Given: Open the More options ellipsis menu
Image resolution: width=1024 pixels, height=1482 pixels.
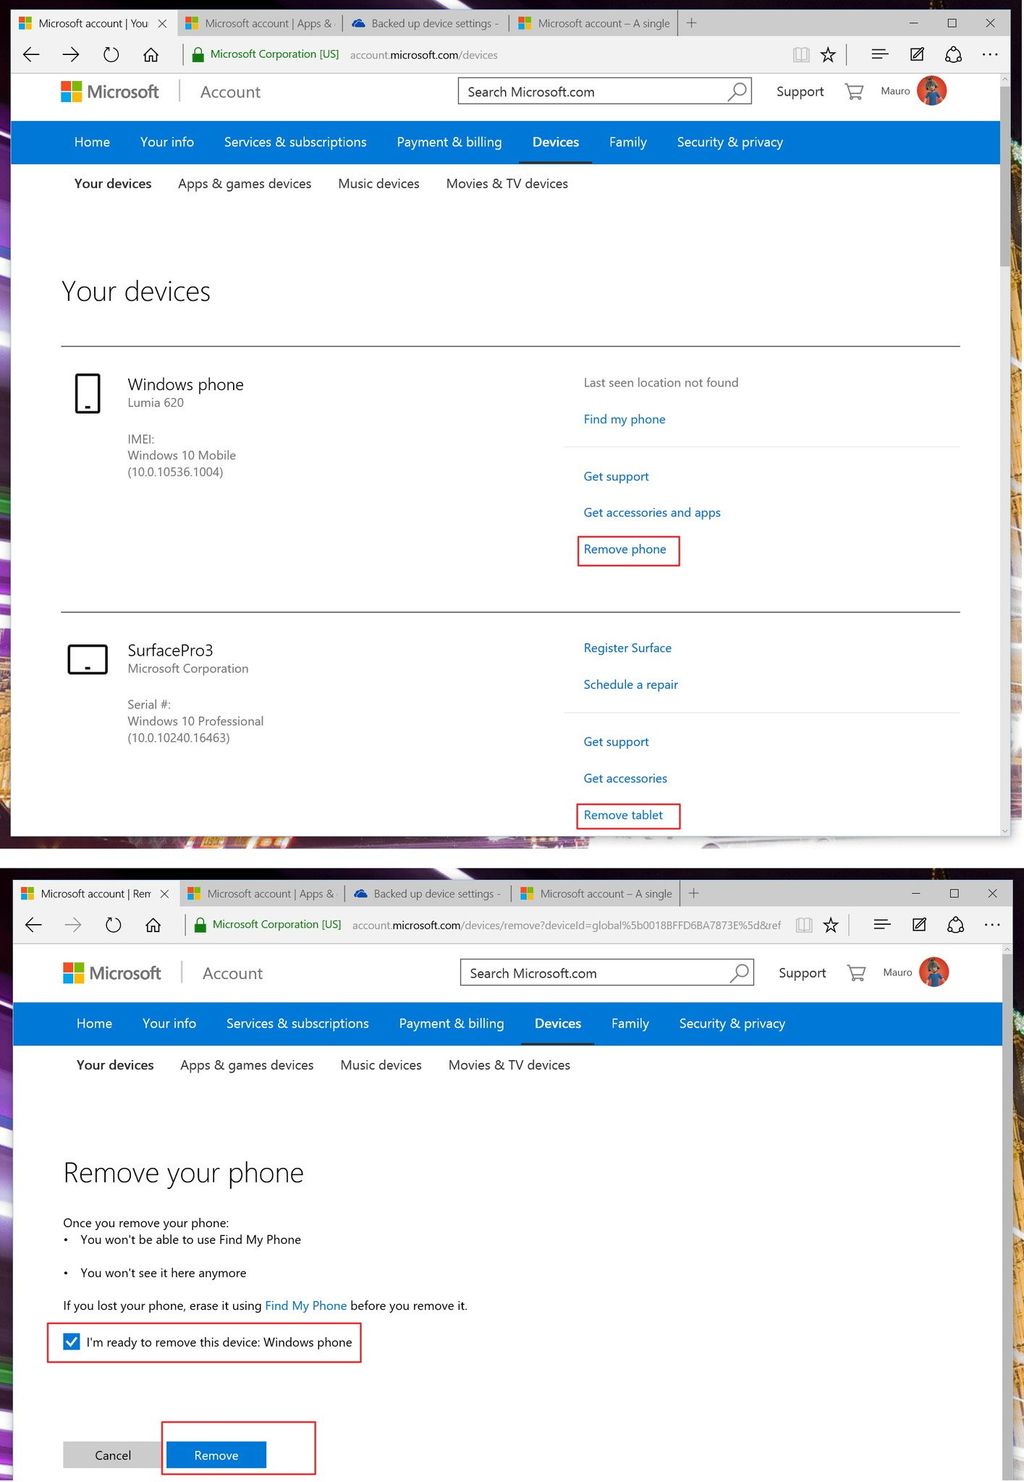Looking at the screenshot, I should pos(990,55).
